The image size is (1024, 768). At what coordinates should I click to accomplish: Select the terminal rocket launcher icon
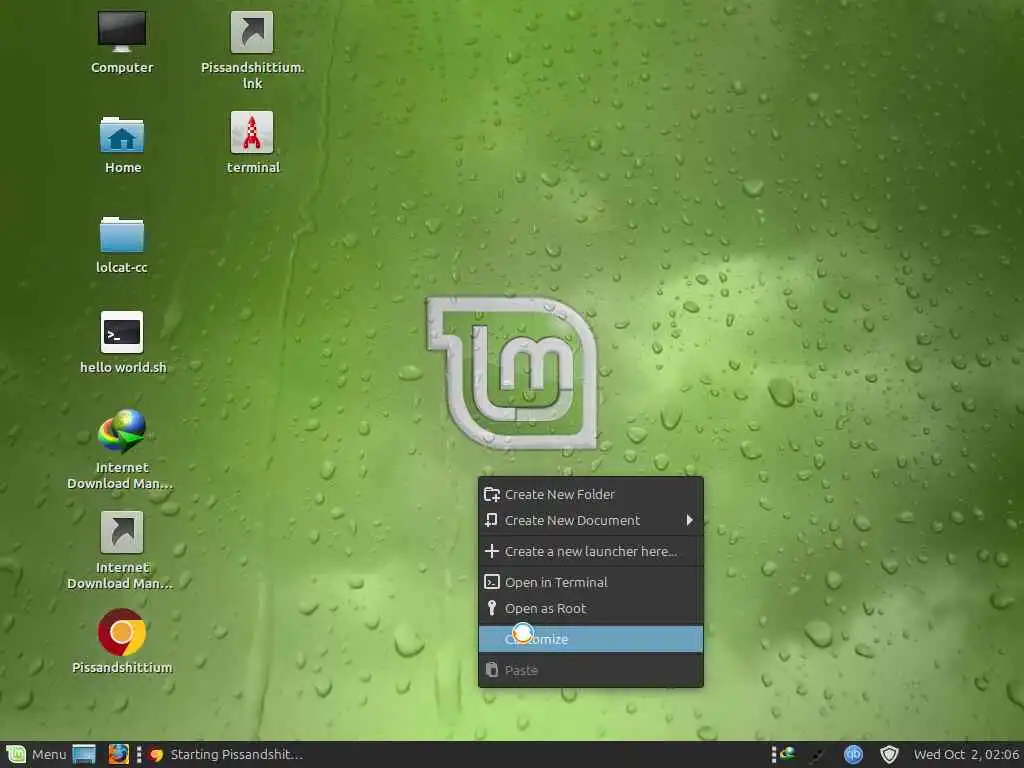tap(252, 133)
